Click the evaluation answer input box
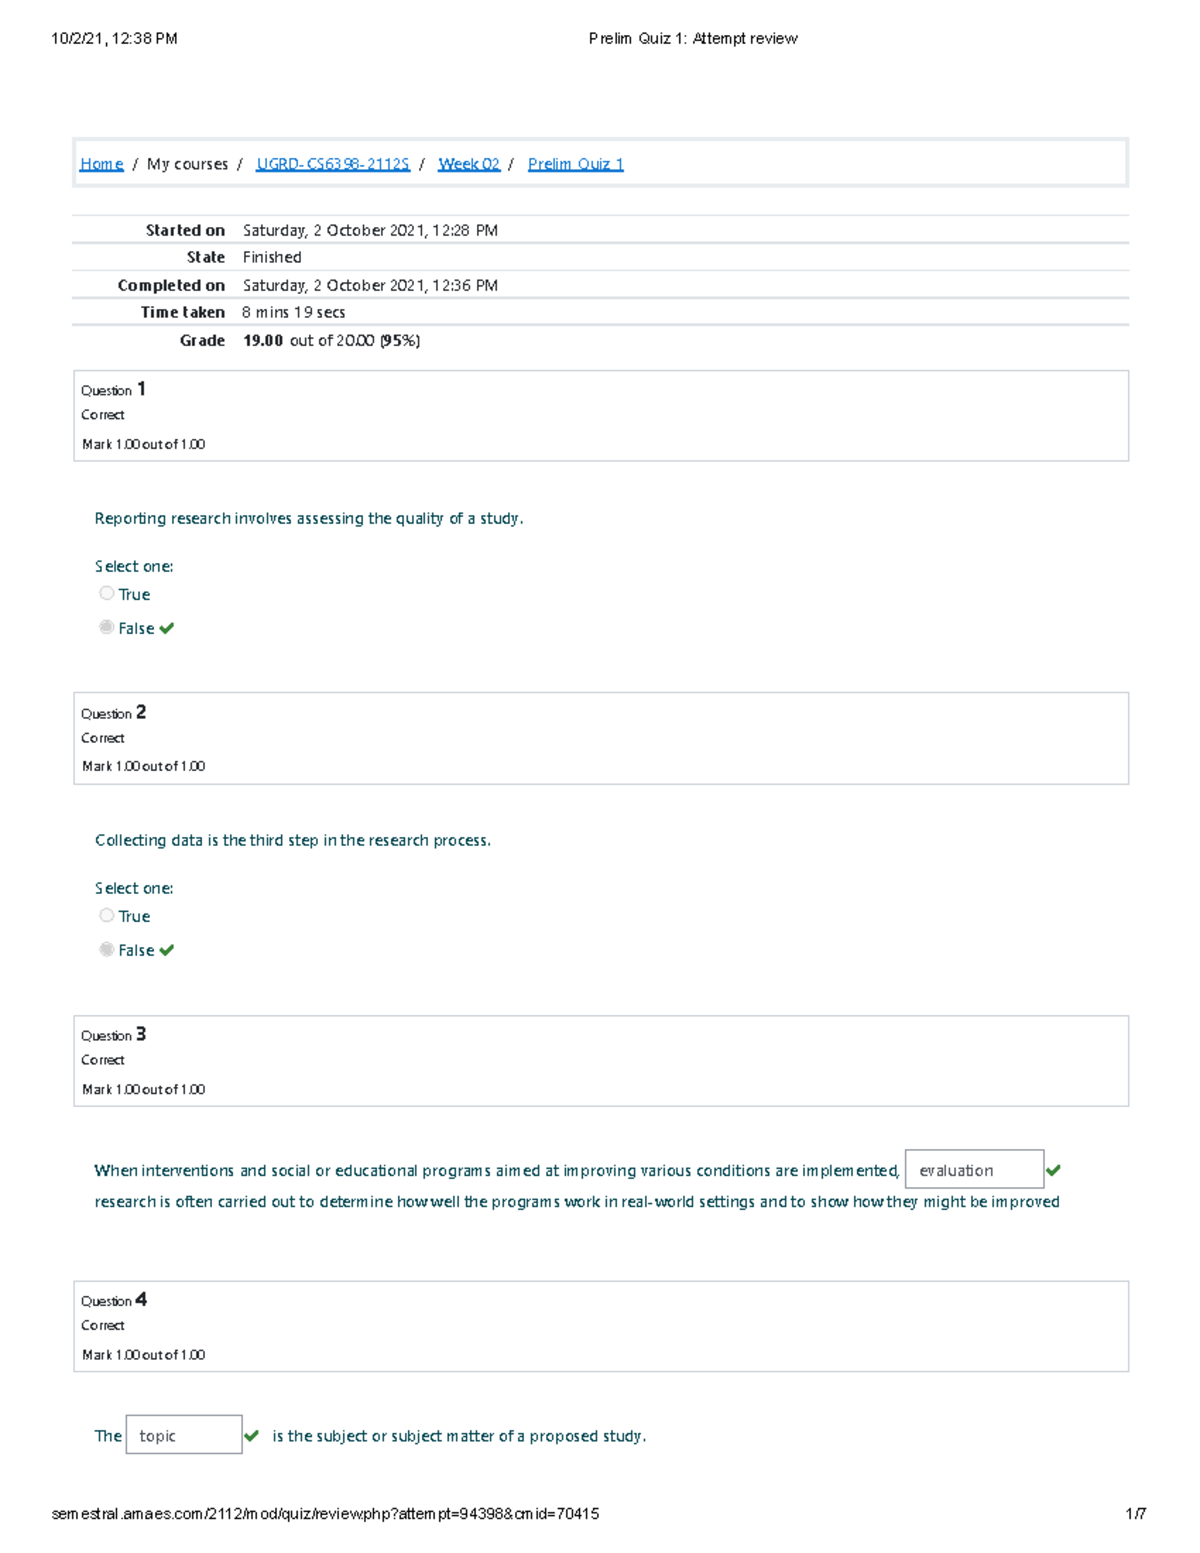This screenshot has height=1553, width=1200. (x=974, y=1170)
